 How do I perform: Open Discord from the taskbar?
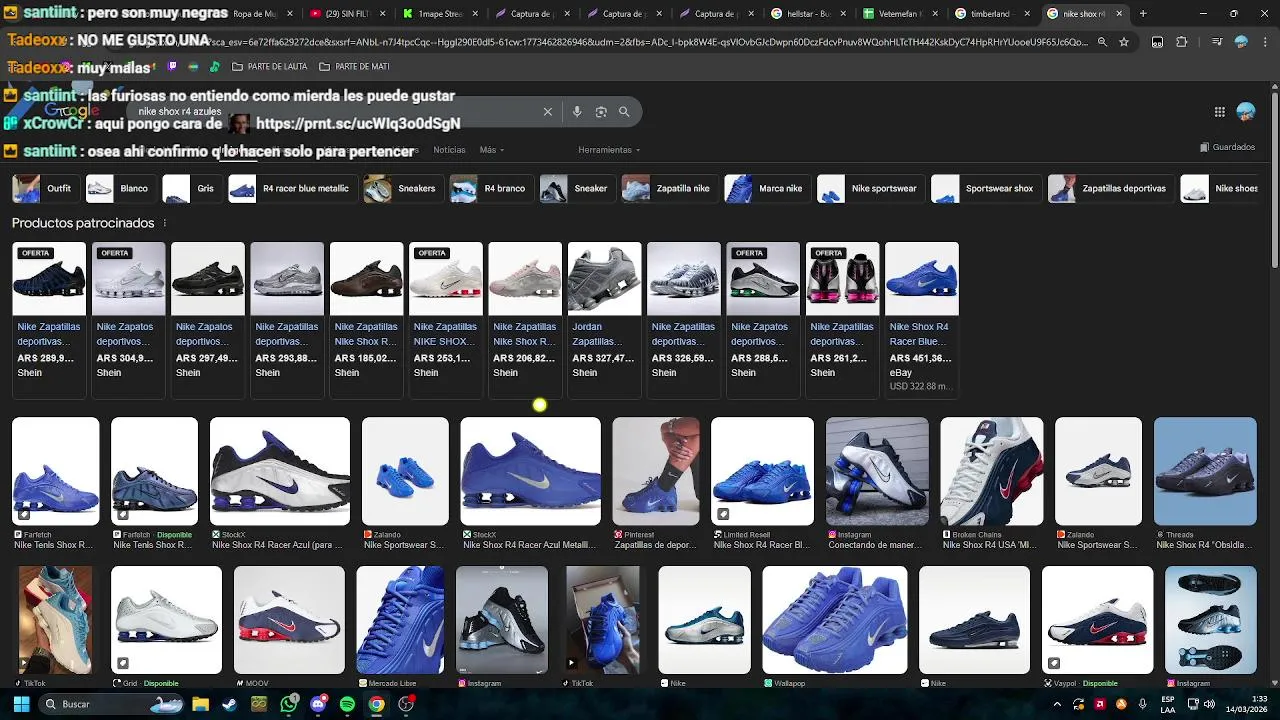point(318,704)
